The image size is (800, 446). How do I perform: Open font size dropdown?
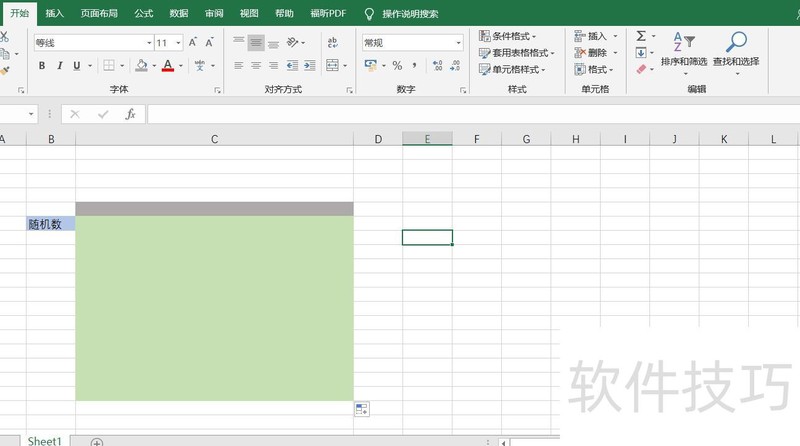tap(178, 43)
